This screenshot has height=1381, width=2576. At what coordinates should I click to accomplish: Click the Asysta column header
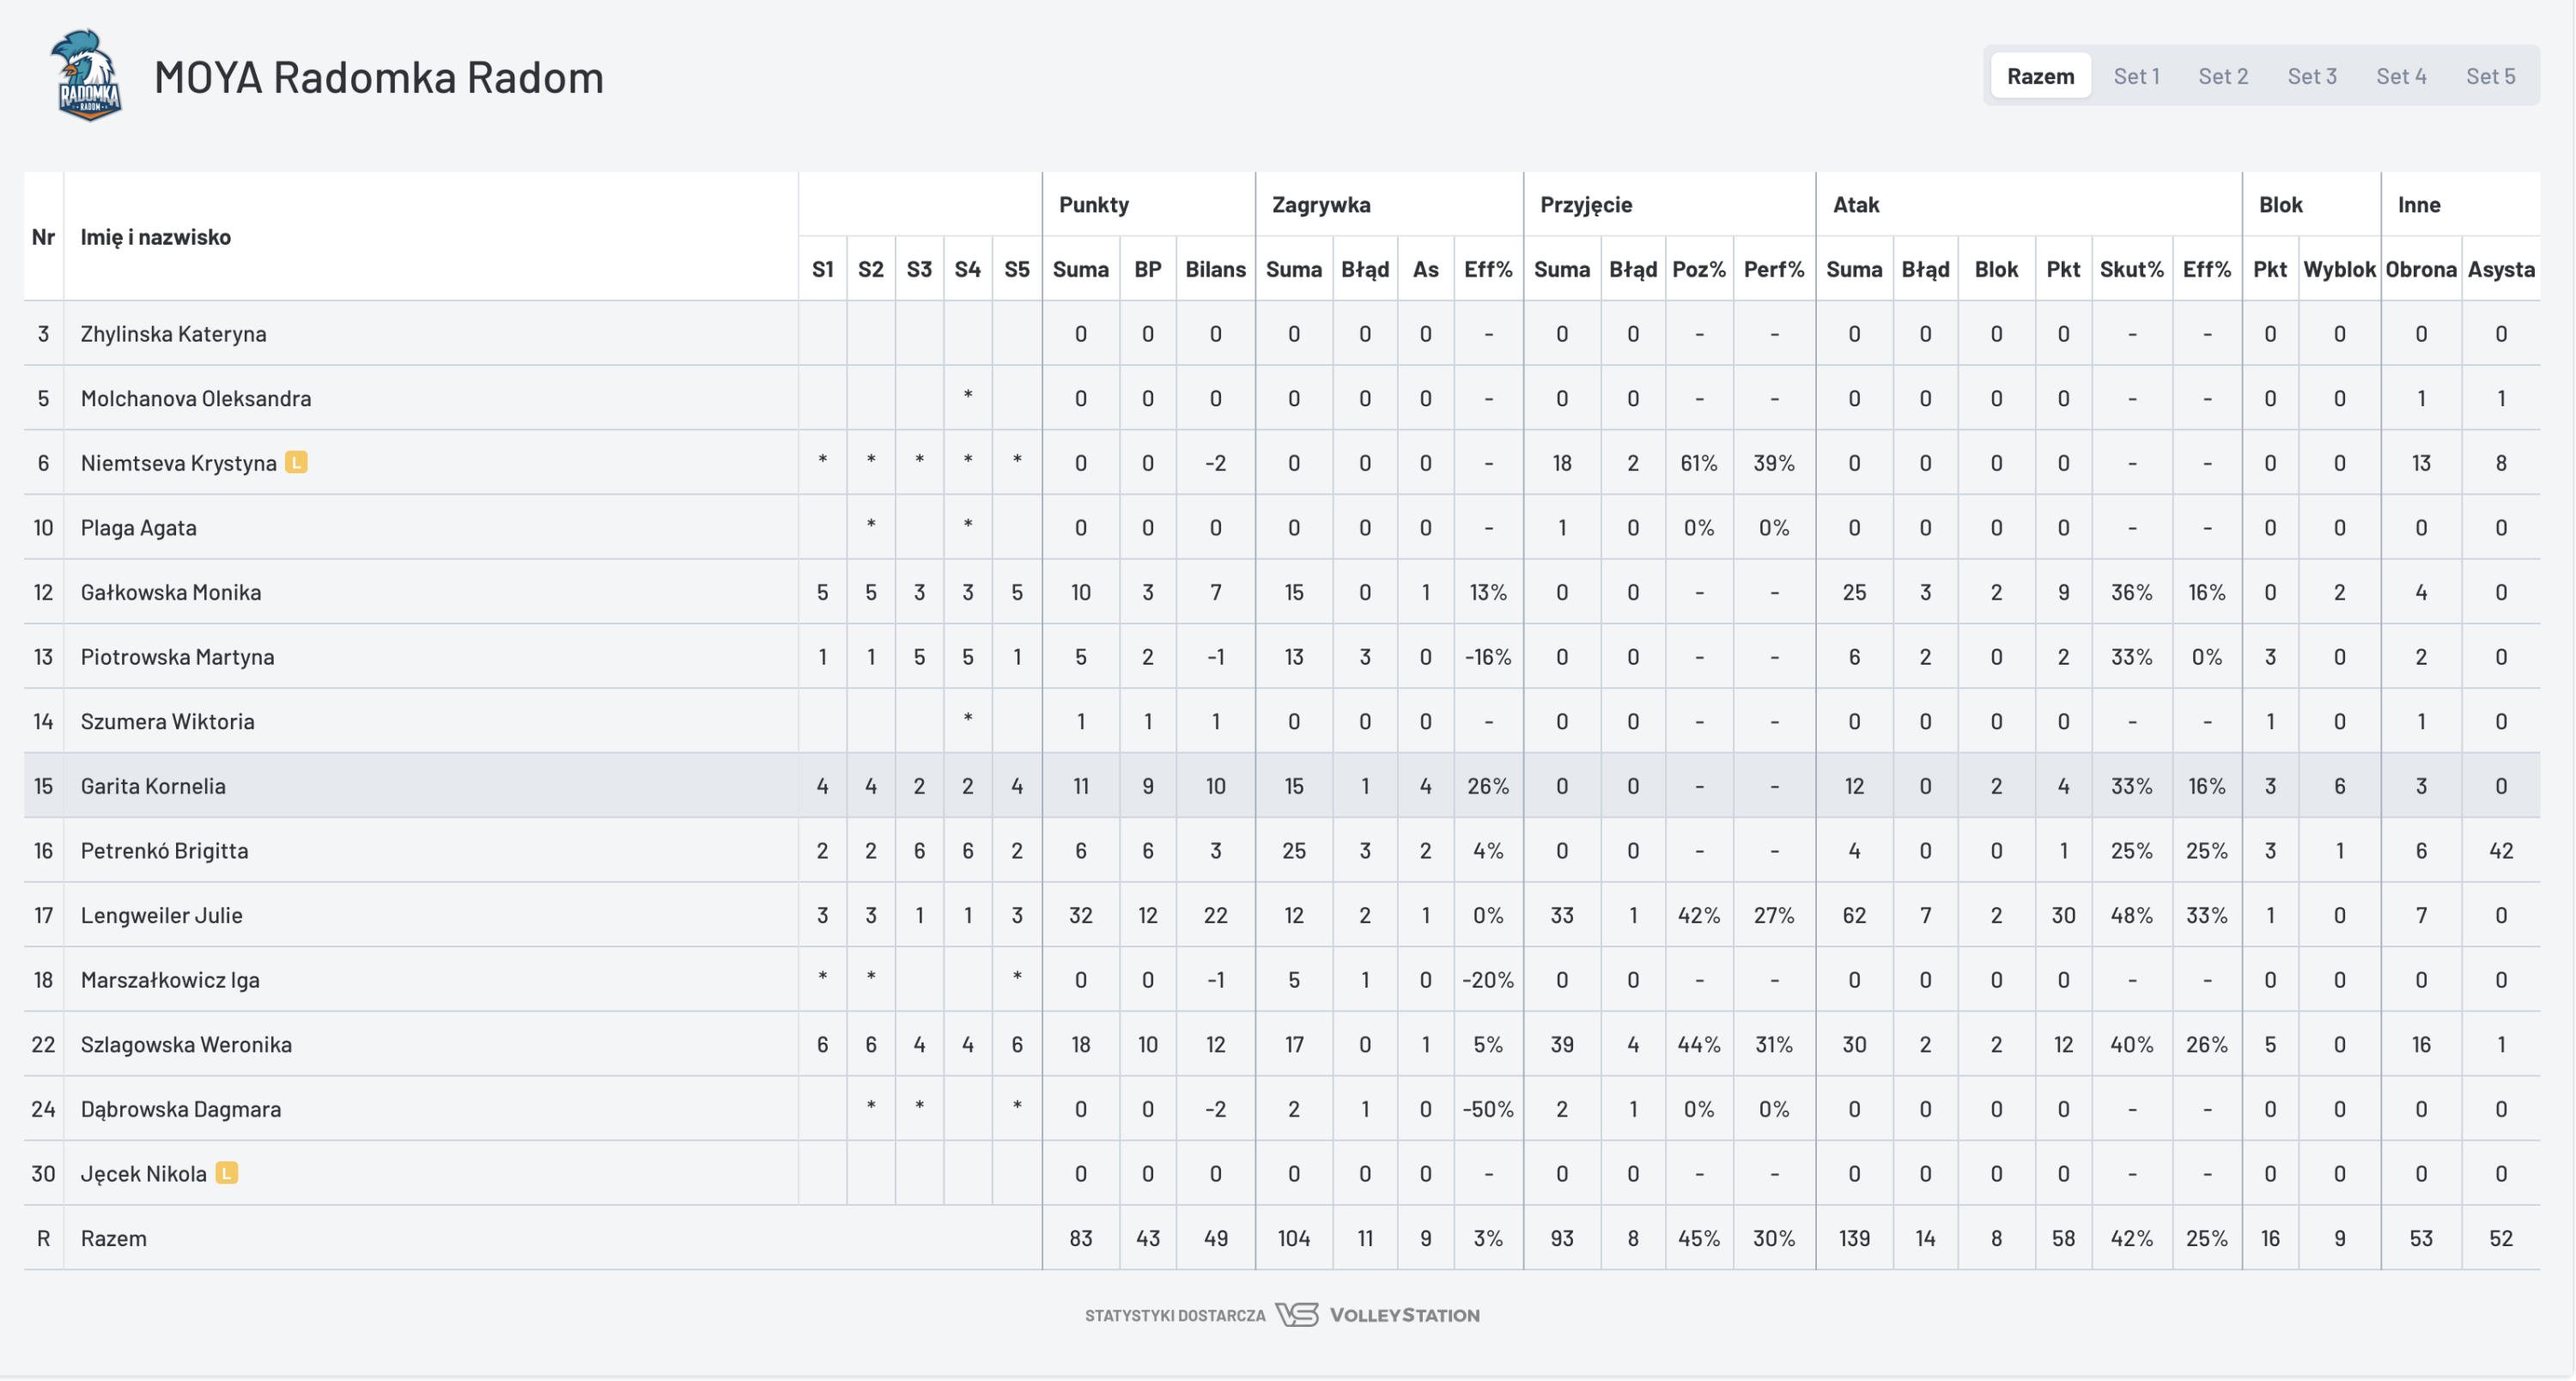[2500, 269]
